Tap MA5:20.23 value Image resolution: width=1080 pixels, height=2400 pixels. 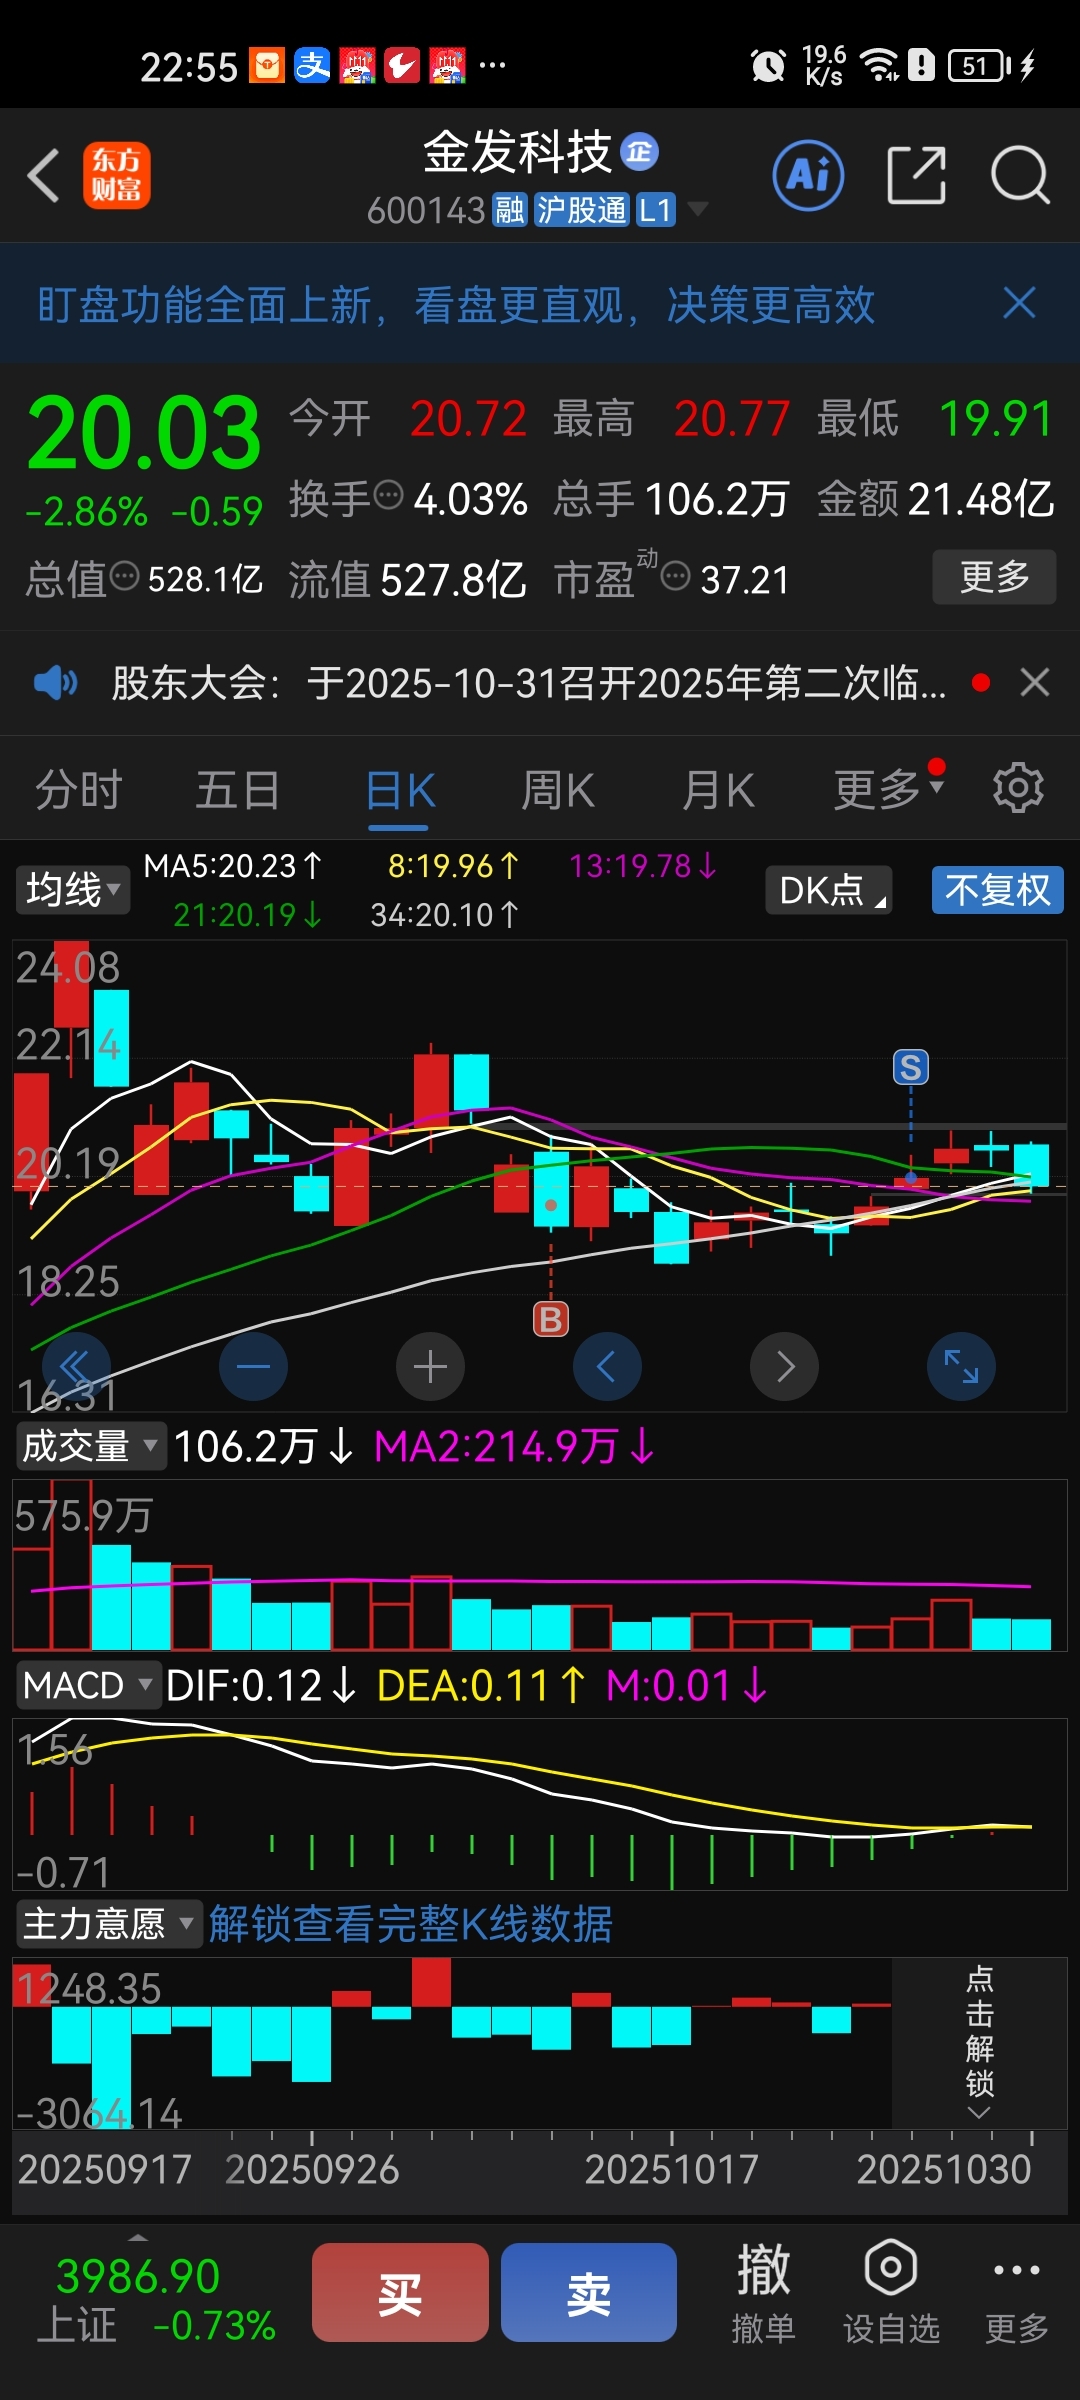(233, 866)
